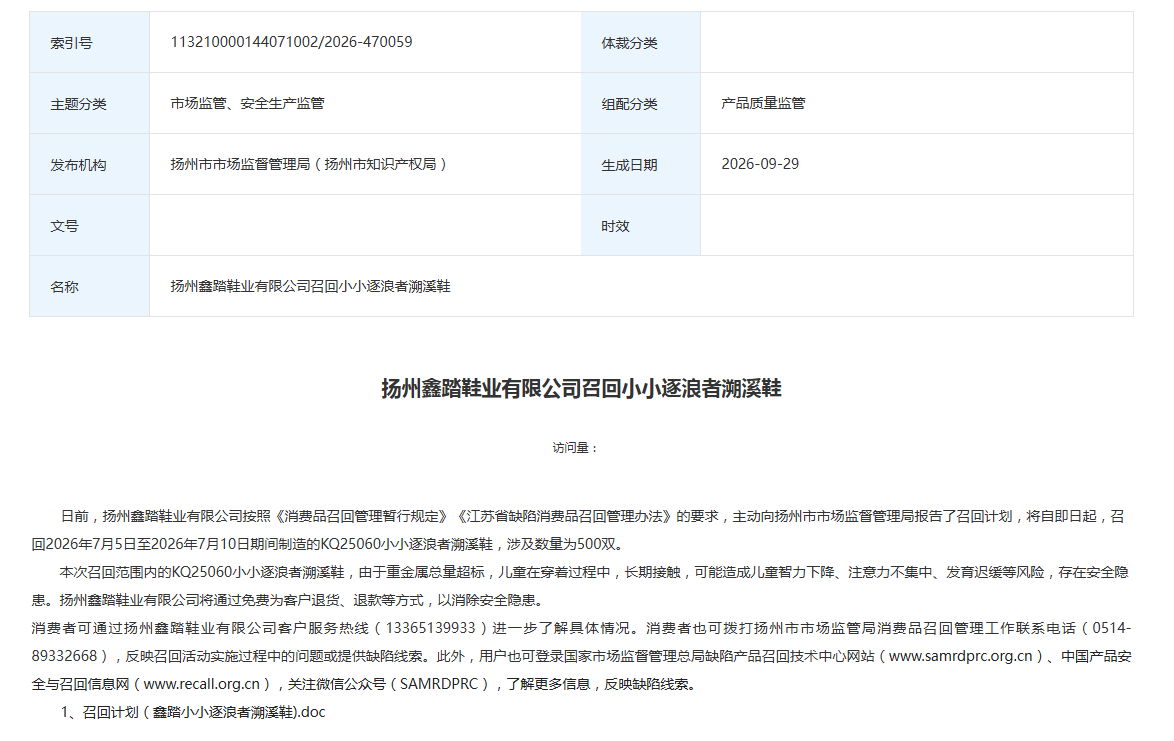Select the 主题分类 label cell
Screen dimensions: 1174x741
click(90, 103)
